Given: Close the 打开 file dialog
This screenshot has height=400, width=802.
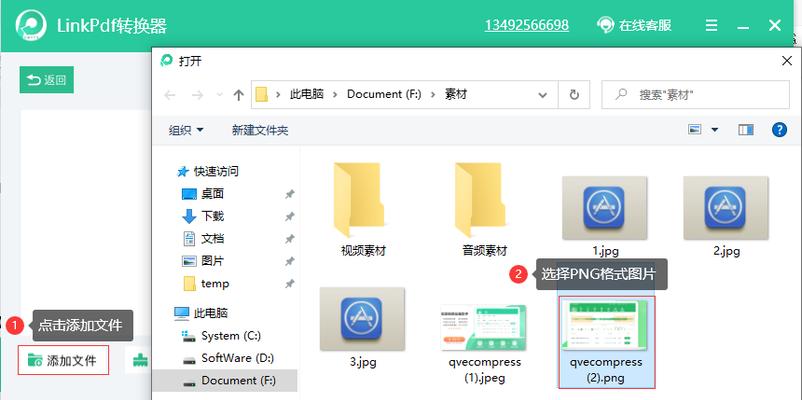Looking at the screenshot, I should 787,61.
